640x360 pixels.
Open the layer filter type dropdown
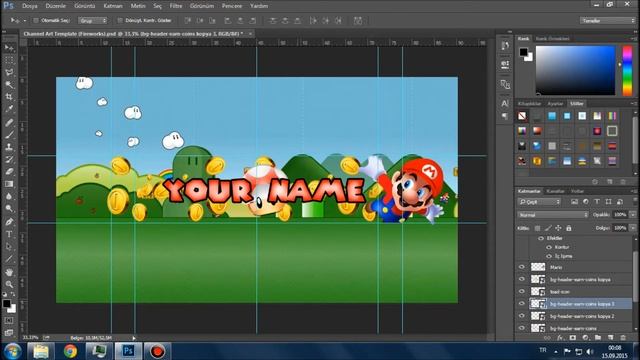[x=540, y=202]
